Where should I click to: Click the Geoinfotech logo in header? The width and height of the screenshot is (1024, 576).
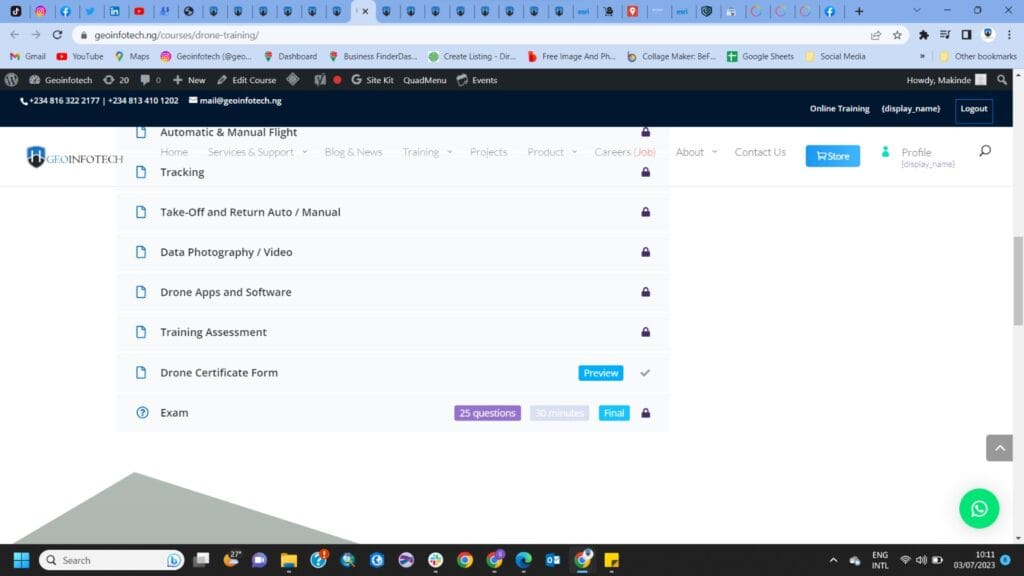74,157
